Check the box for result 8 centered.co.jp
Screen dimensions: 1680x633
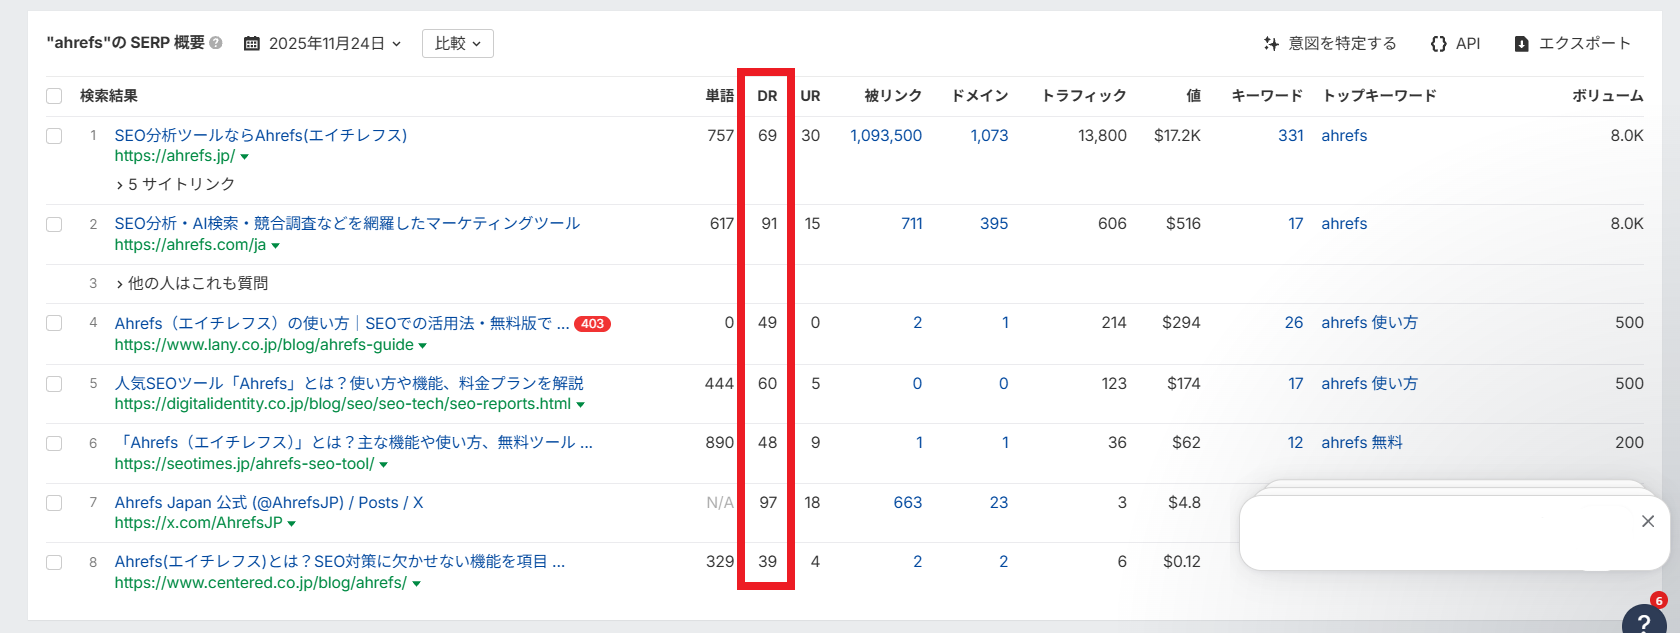coord(54,562)
